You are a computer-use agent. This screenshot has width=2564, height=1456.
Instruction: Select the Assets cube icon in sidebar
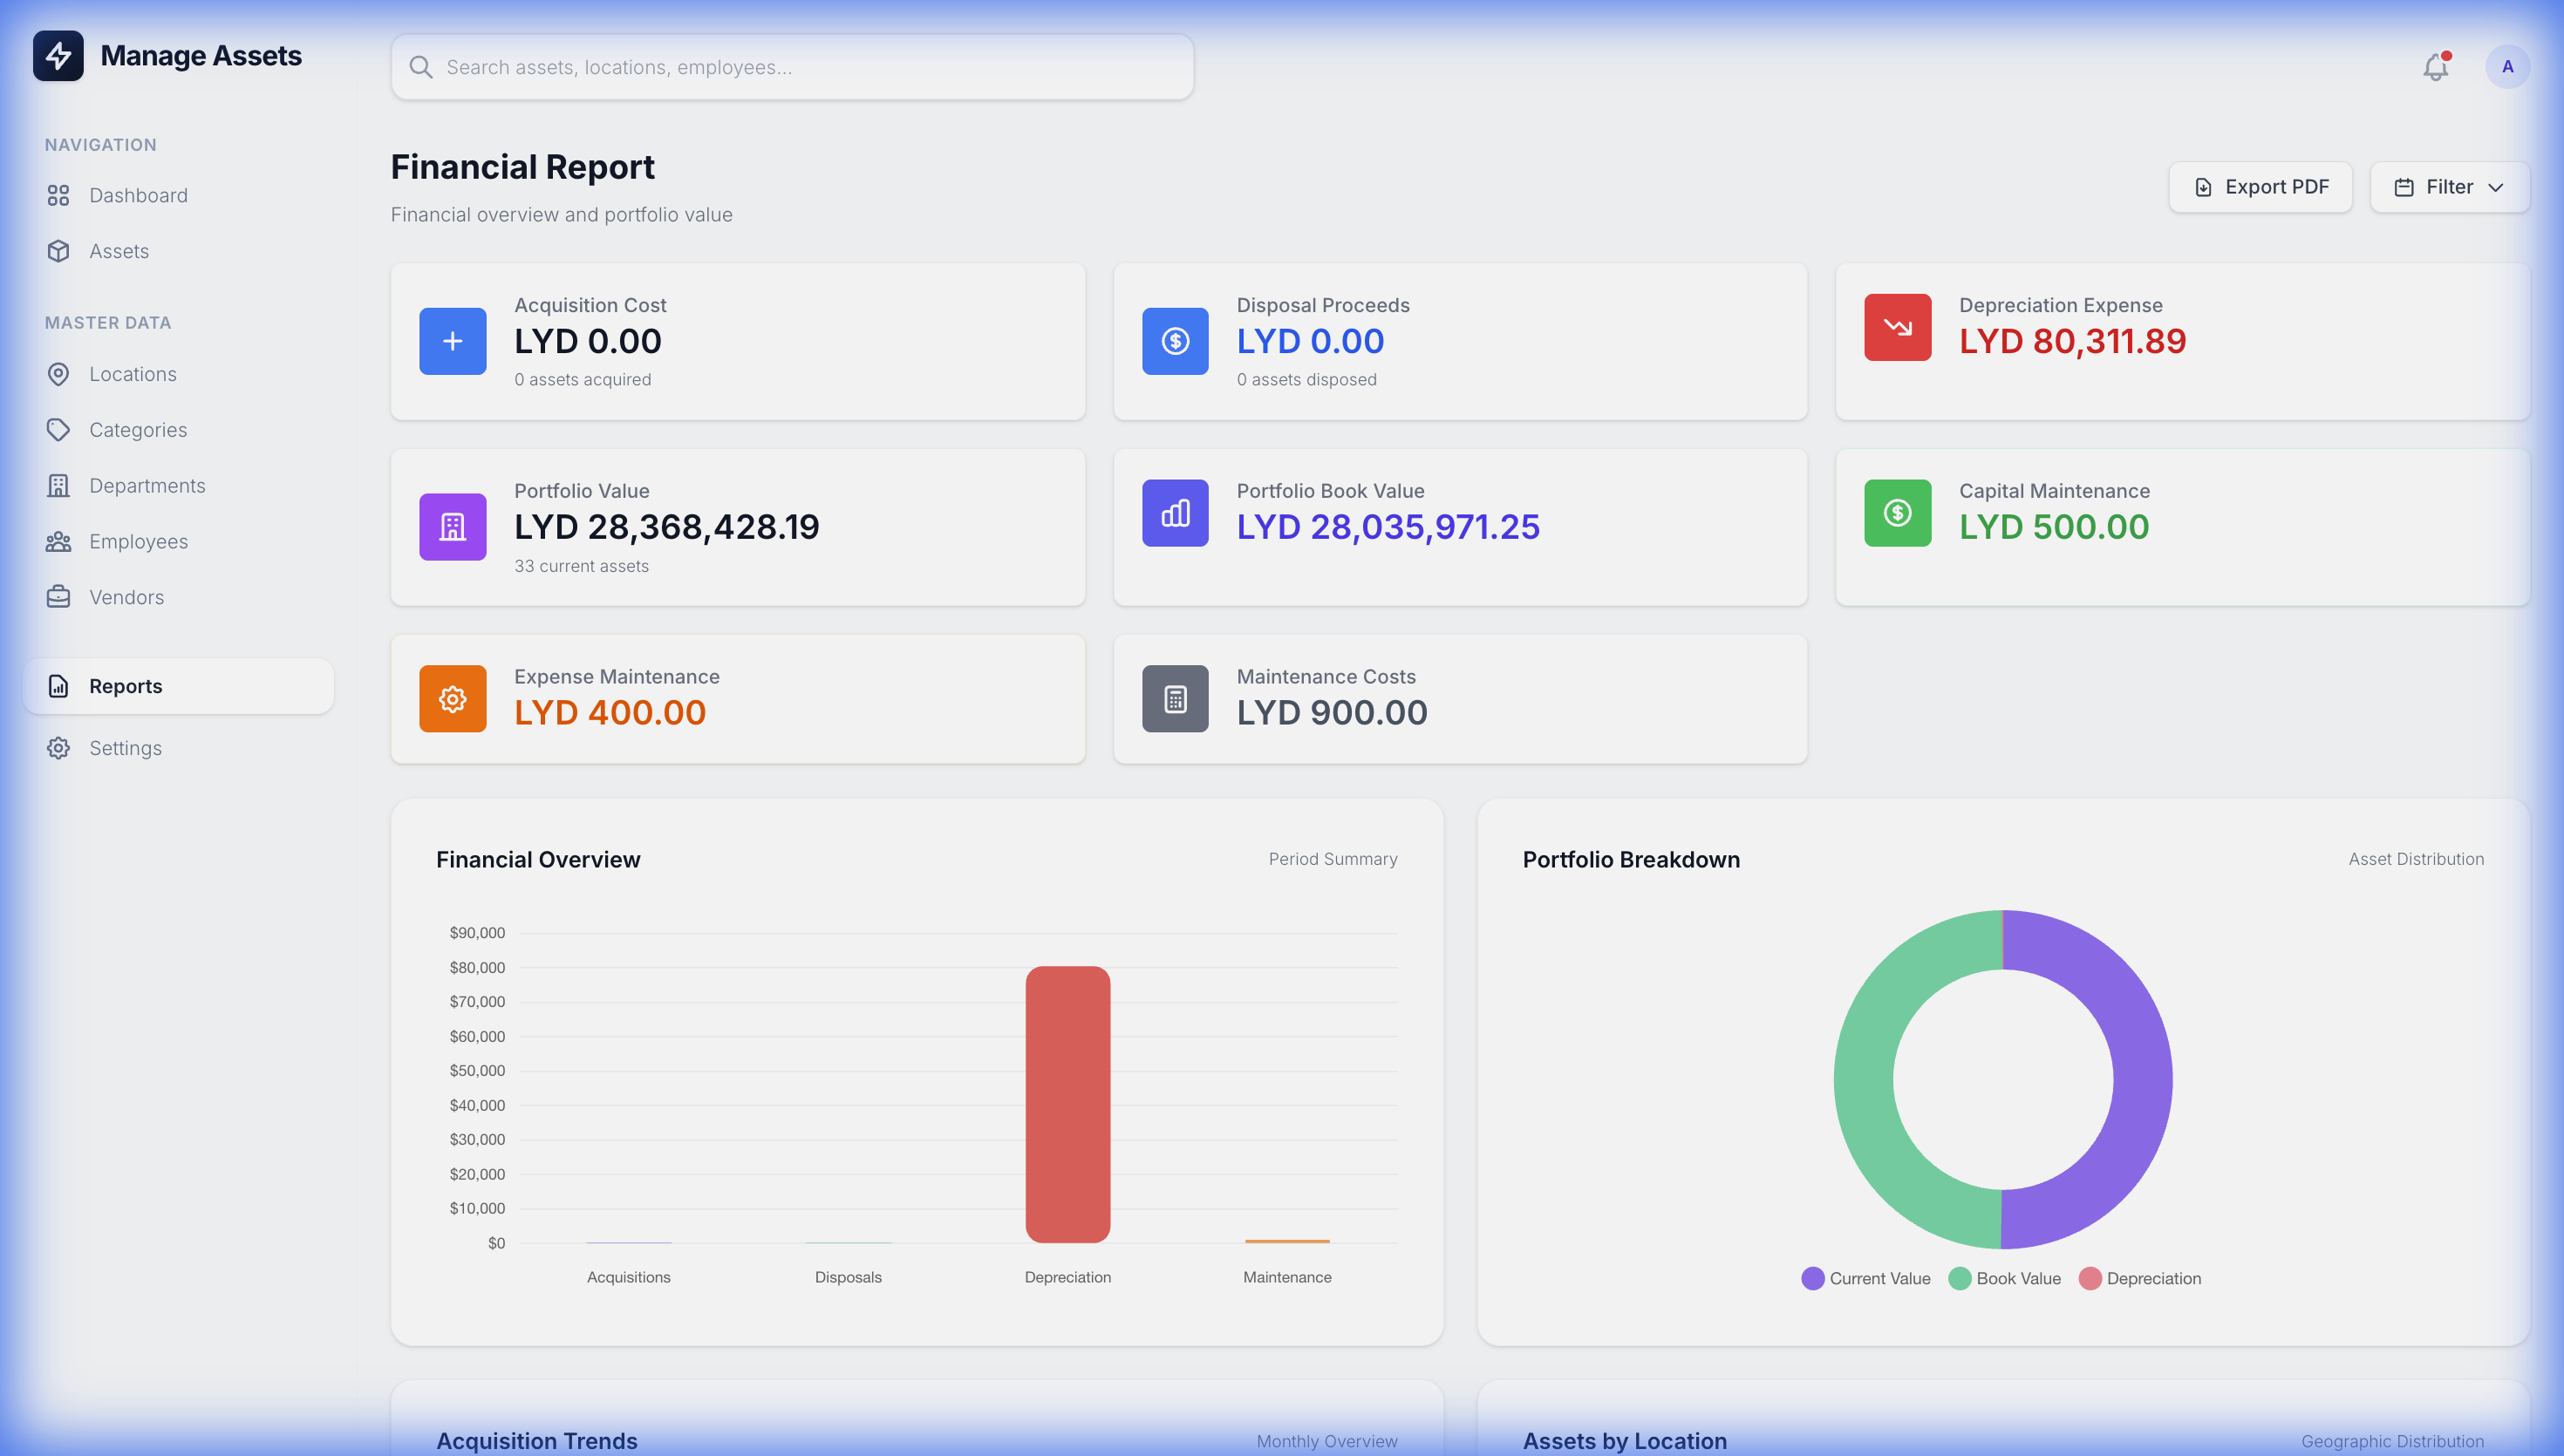pyautogui.click(x=59, y=251)
